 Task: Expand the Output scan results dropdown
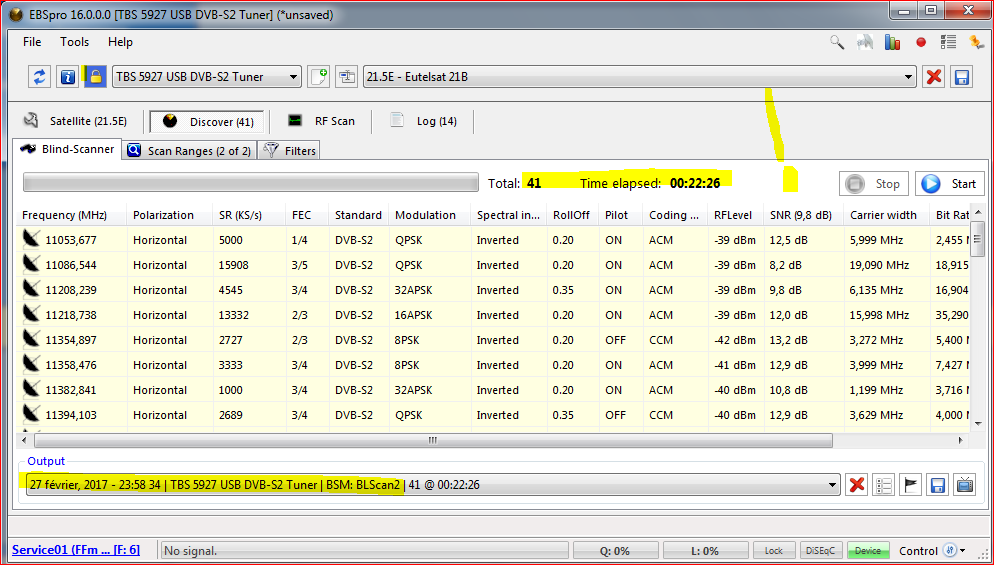(x=832, y=485)
